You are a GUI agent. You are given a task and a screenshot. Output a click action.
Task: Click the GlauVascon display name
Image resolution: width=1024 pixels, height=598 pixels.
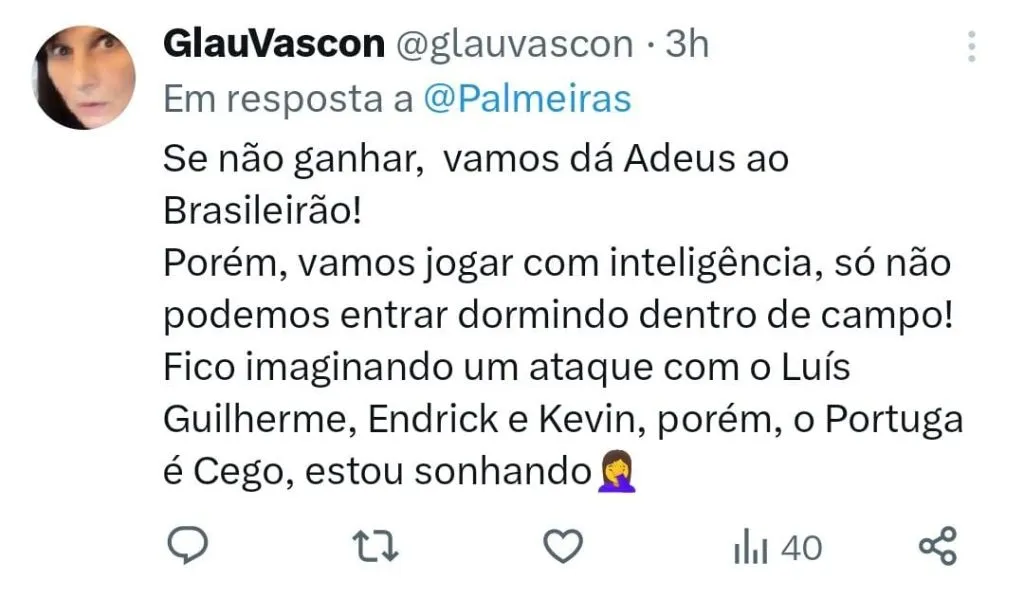click(274, 44)
